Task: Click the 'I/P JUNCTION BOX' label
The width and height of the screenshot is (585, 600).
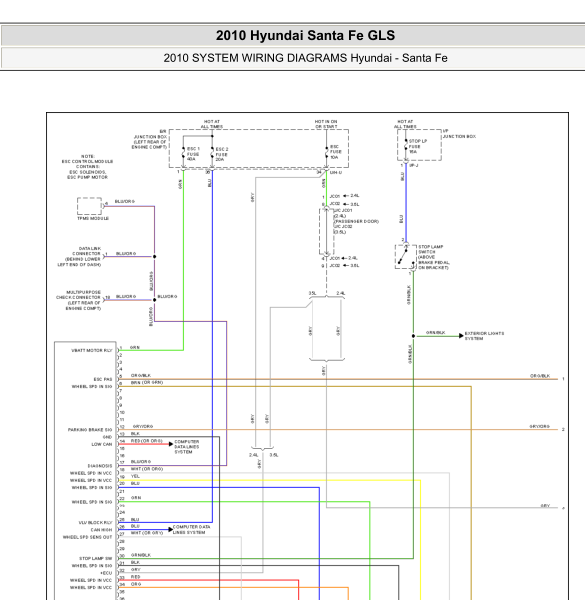Action: tap(459, 134)
